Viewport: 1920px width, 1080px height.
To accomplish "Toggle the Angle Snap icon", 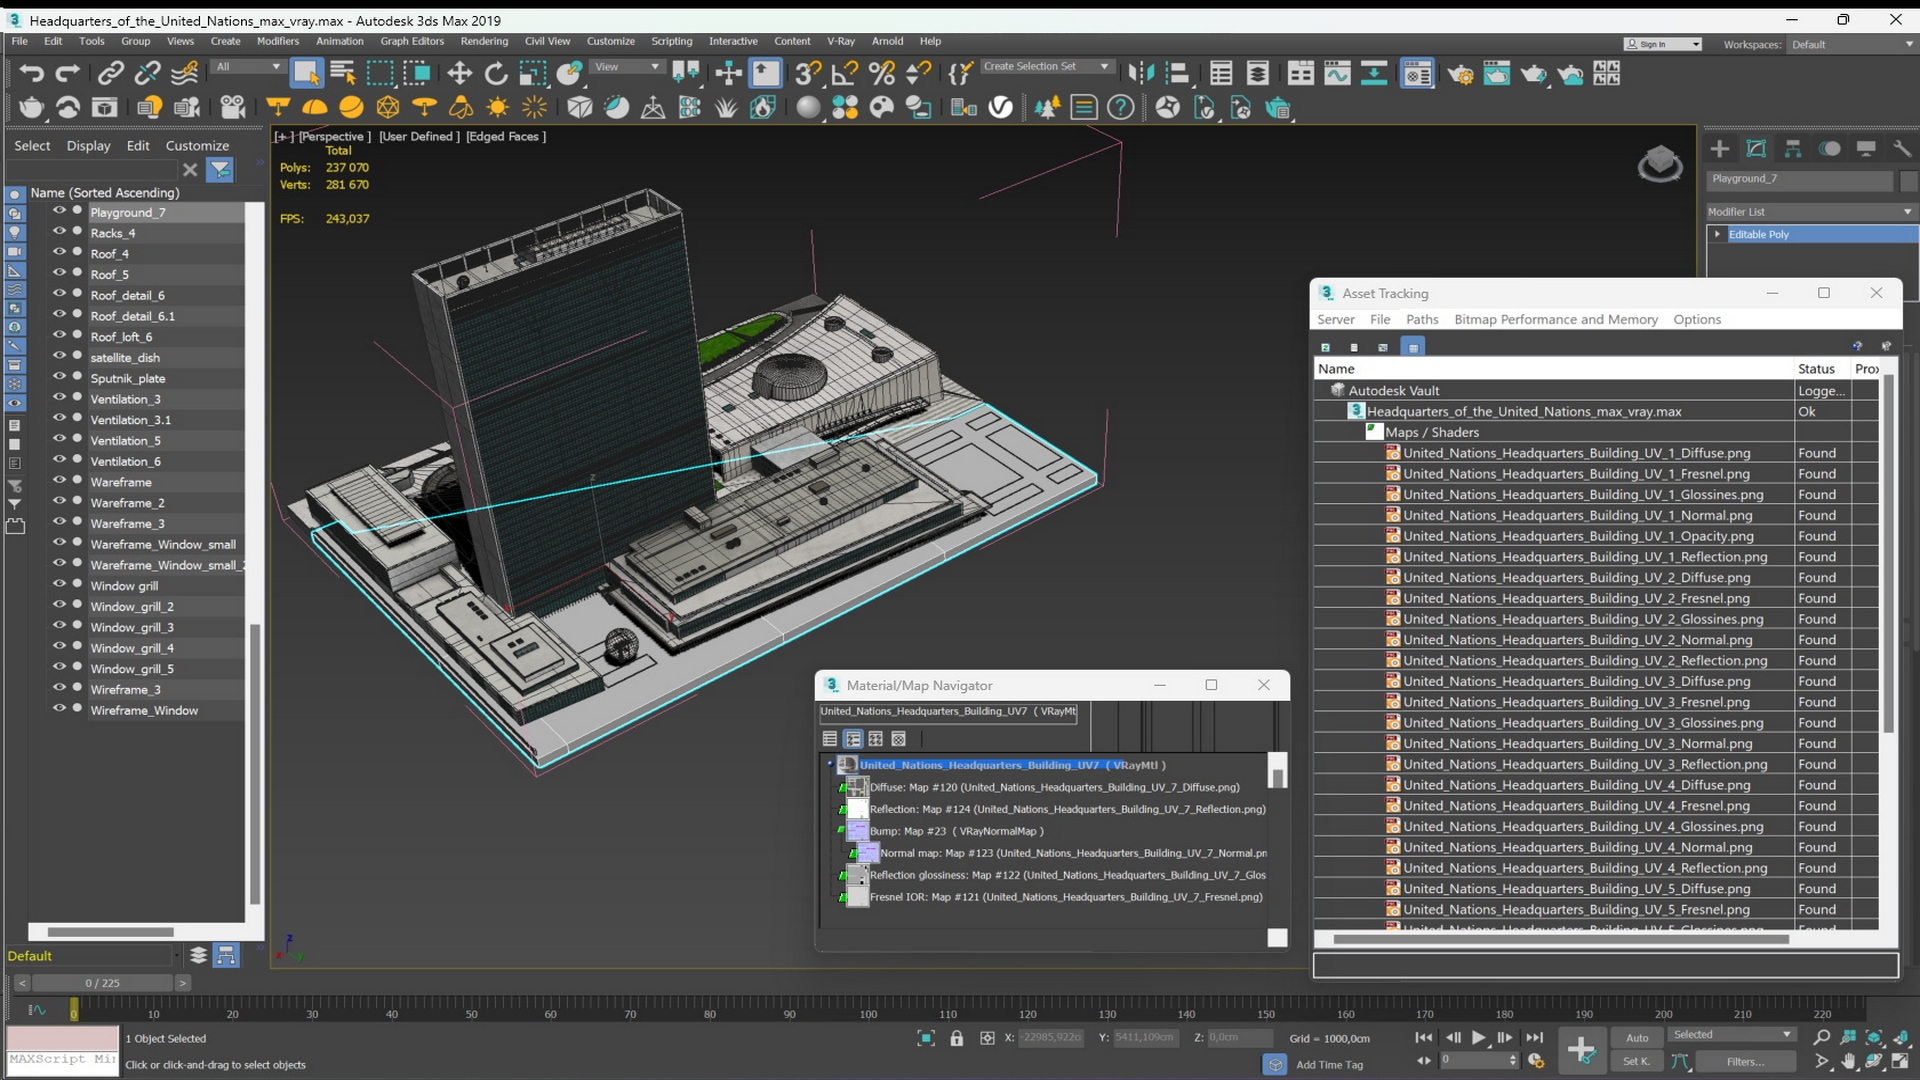I will tap(845, 73).
